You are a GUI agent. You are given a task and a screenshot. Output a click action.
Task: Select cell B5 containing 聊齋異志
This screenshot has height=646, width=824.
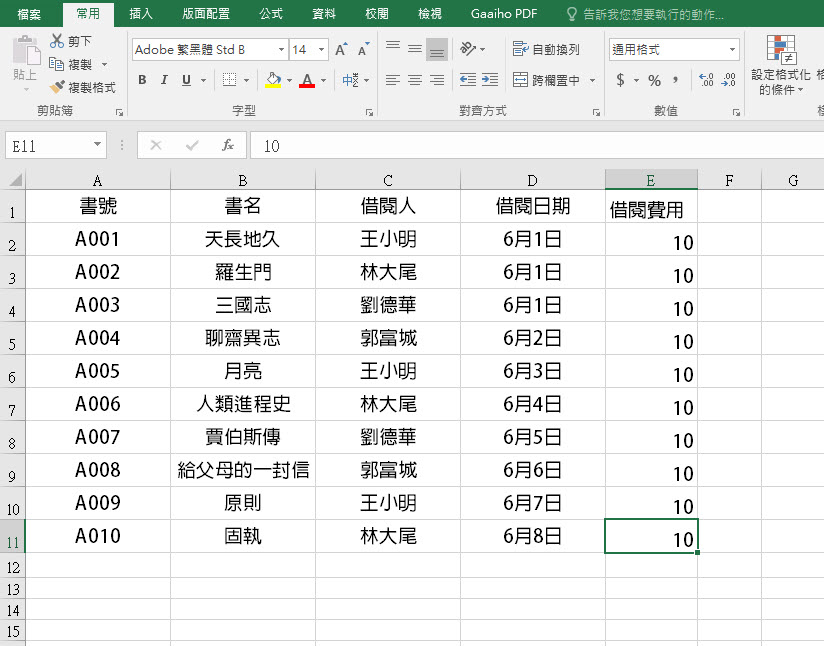click(x=243, y=338)
